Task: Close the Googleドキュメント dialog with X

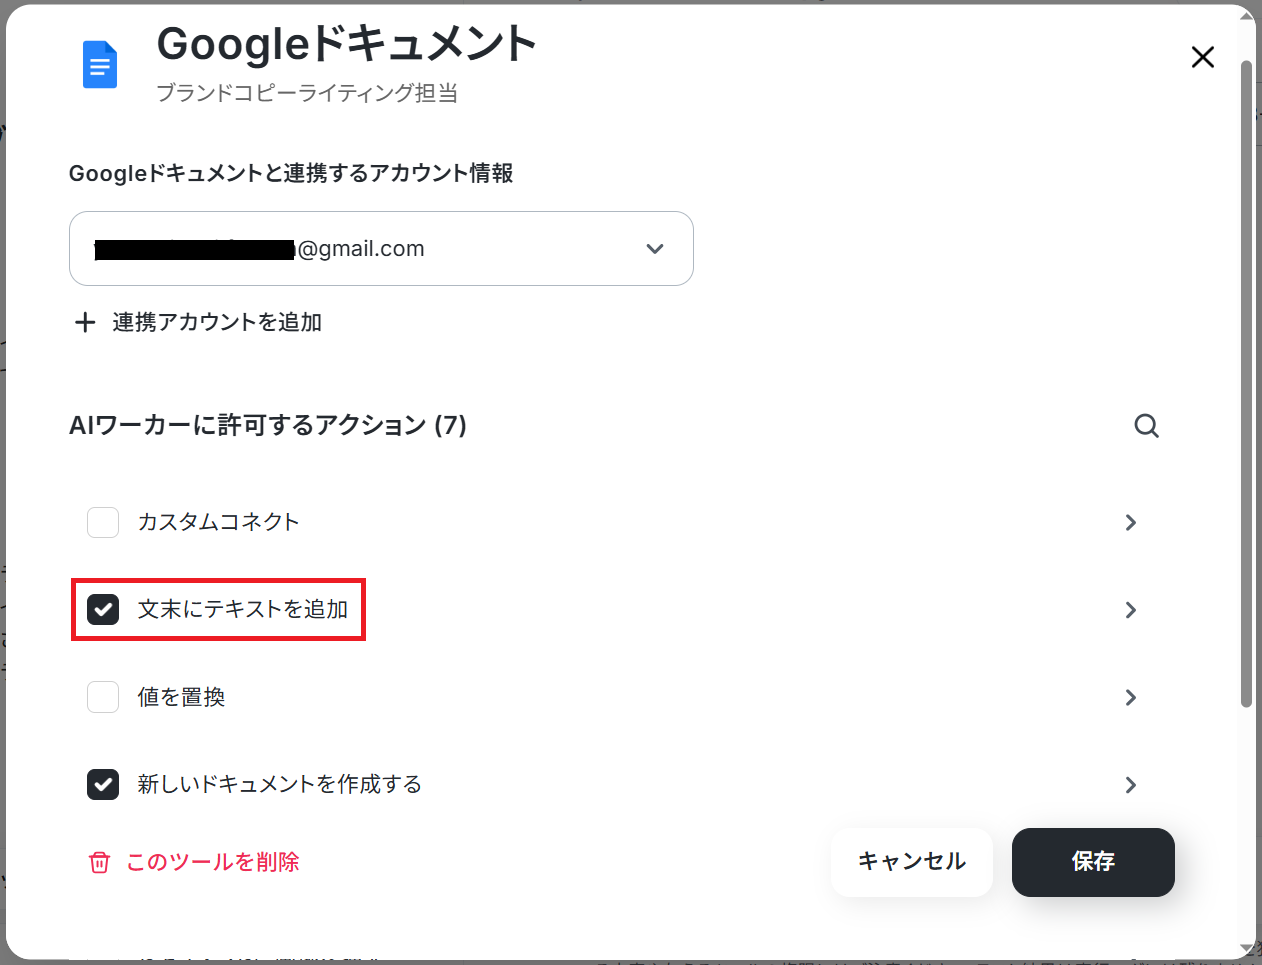Action: click(x=1203, y=57)
